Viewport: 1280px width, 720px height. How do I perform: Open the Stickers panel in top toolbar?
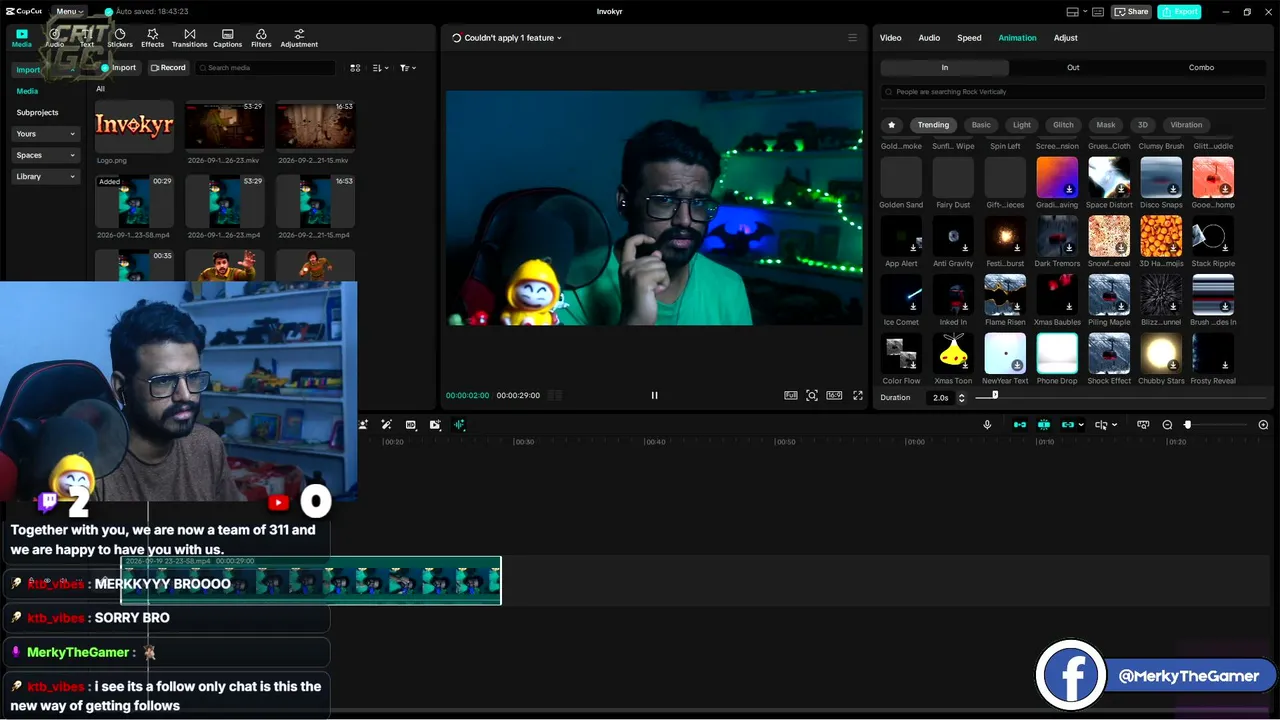120,38
